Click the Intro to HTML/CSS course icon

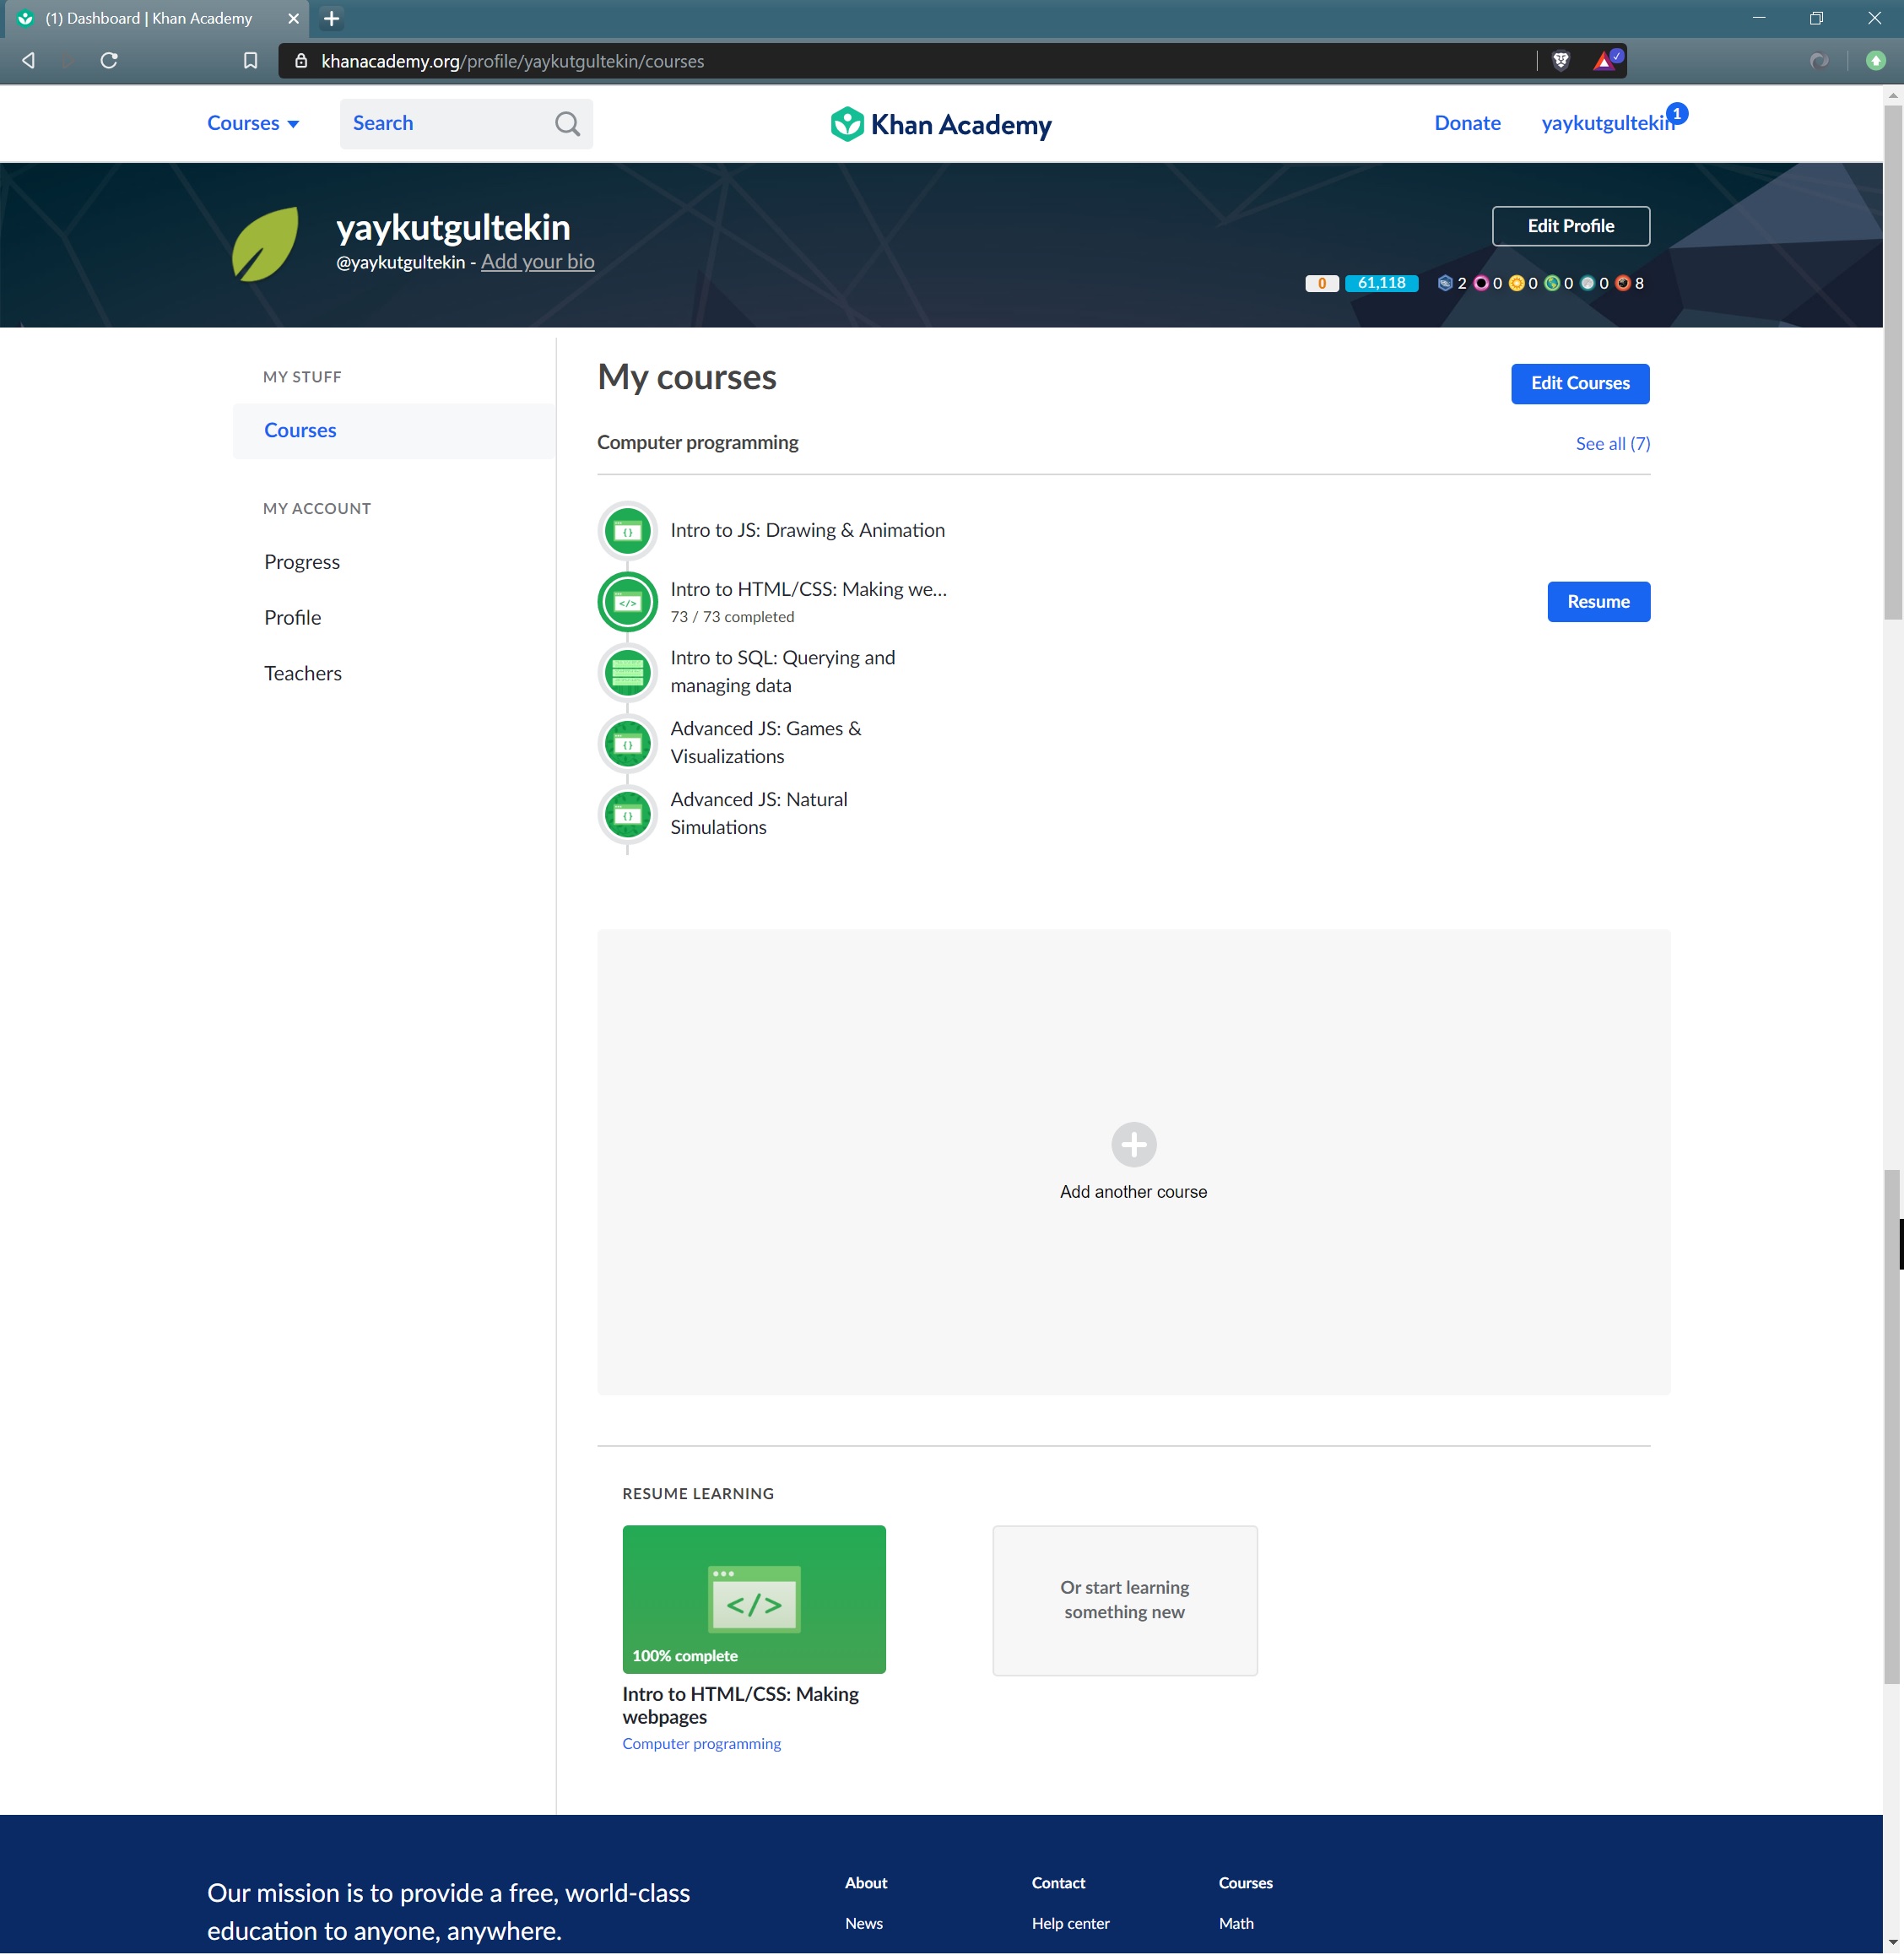click(627, 602)
